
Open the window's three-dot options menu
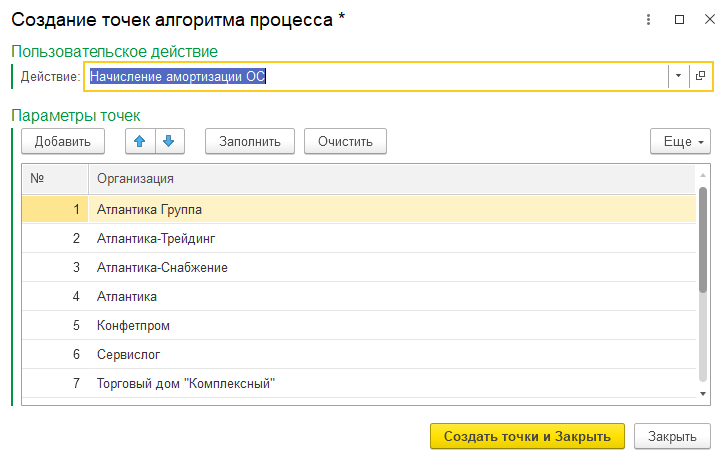click(x=650, y=19)
